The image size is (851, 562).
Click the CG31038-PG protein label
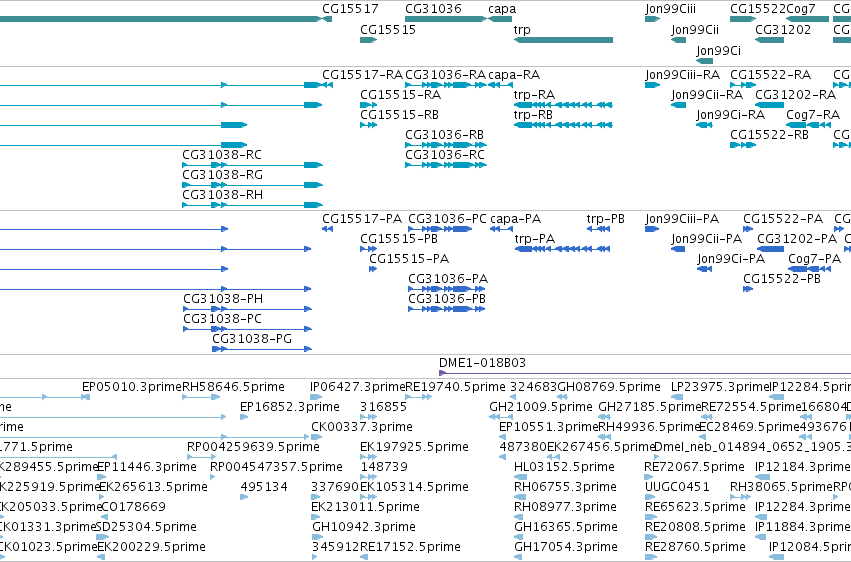click(x=252, y=340)
